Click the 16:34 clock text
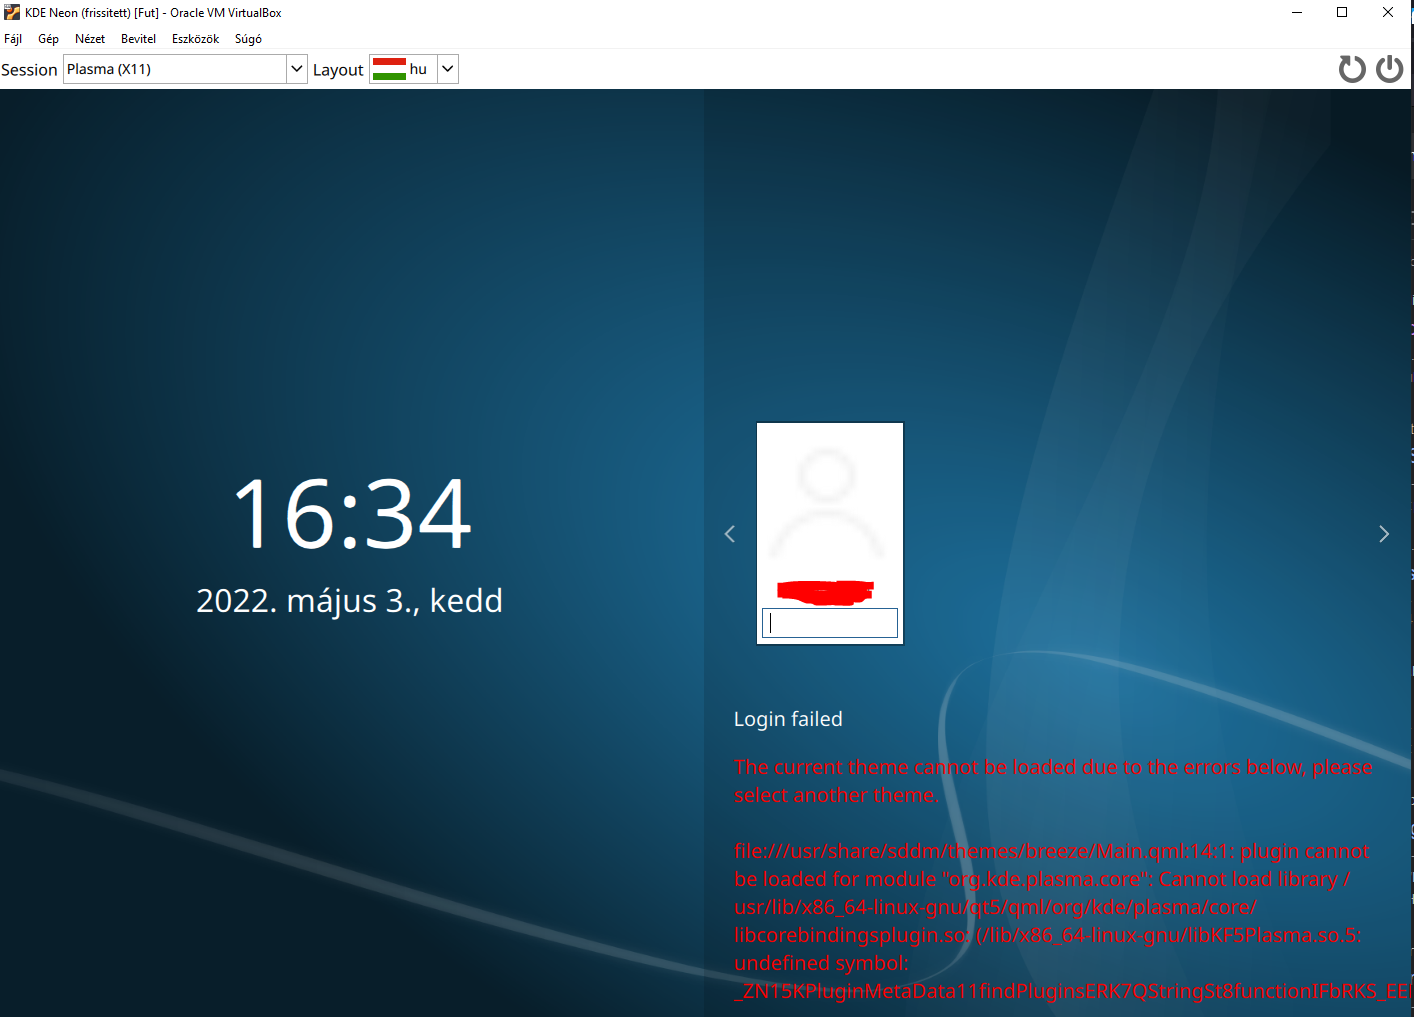This screenshot has height=1017, width=1414. [x=351, y=514]
